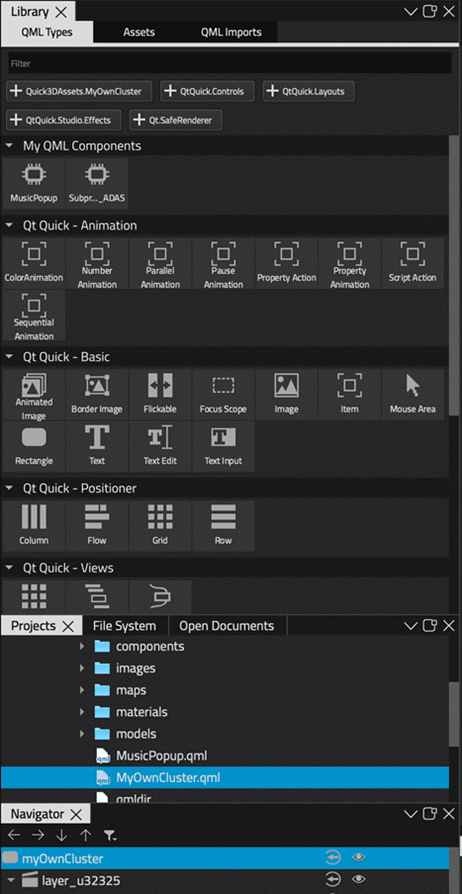The height and width of the screenshot is (894, 462).
Task: Select MusicPopup.qml file
Action: [161, 756]
